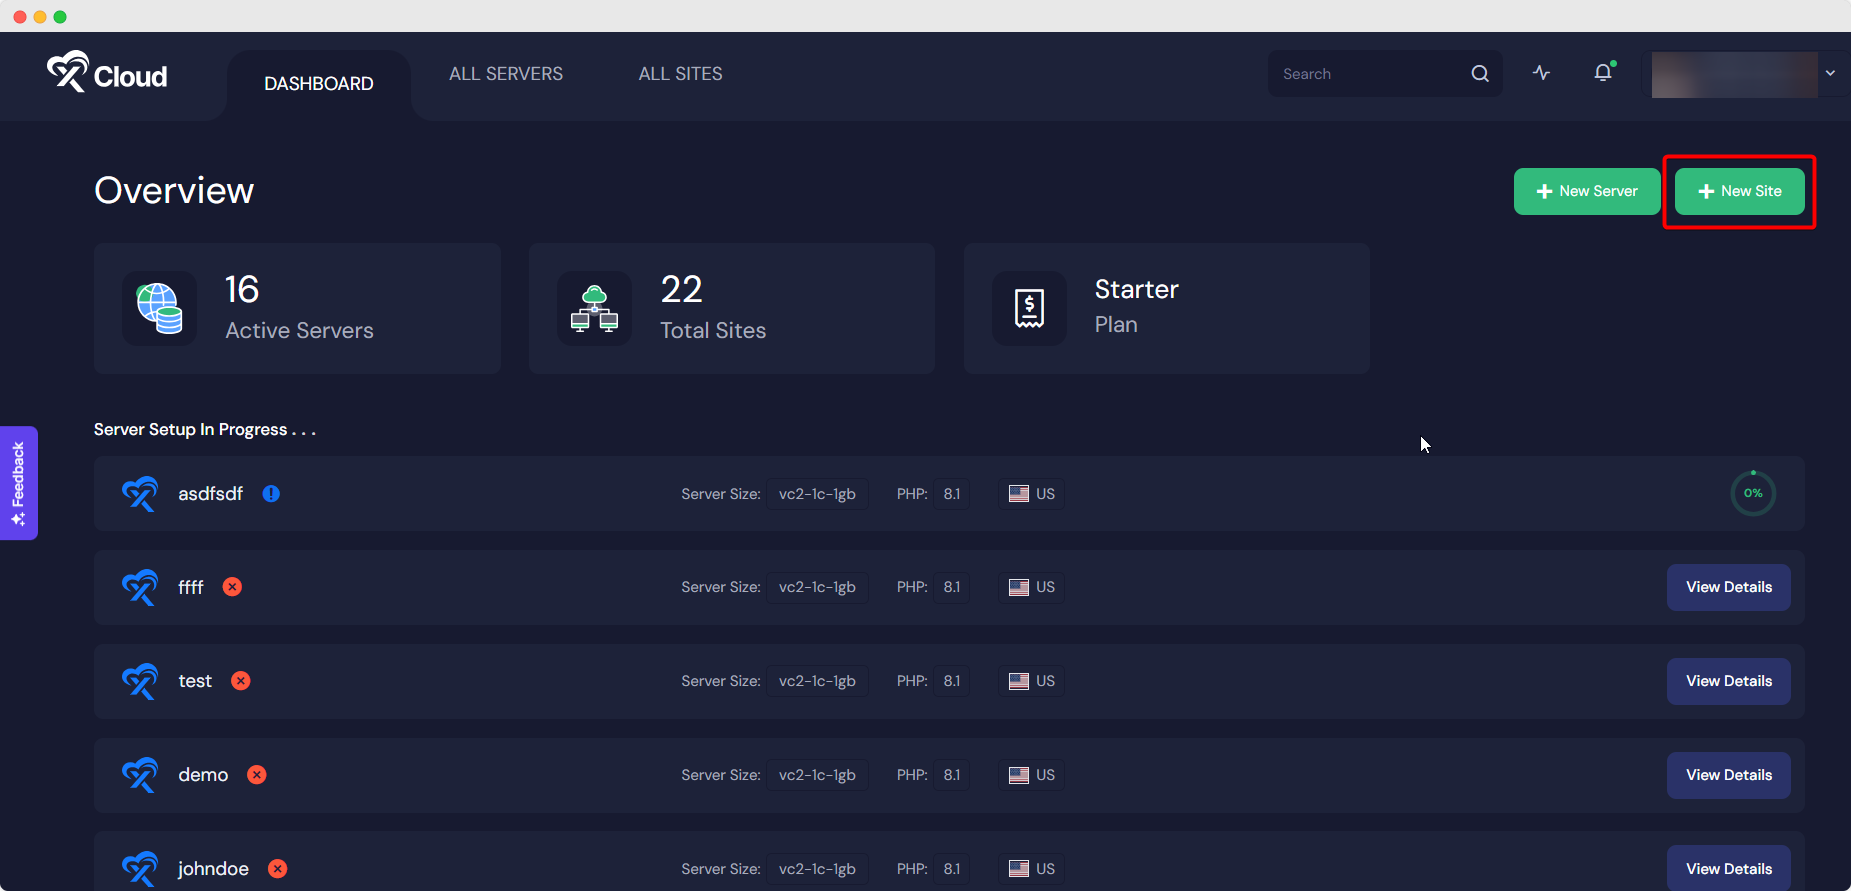The width and height of the screenshot is (1851, 891).
Task: Click the red error icon beside johndoe
Action: pos(278,869)
